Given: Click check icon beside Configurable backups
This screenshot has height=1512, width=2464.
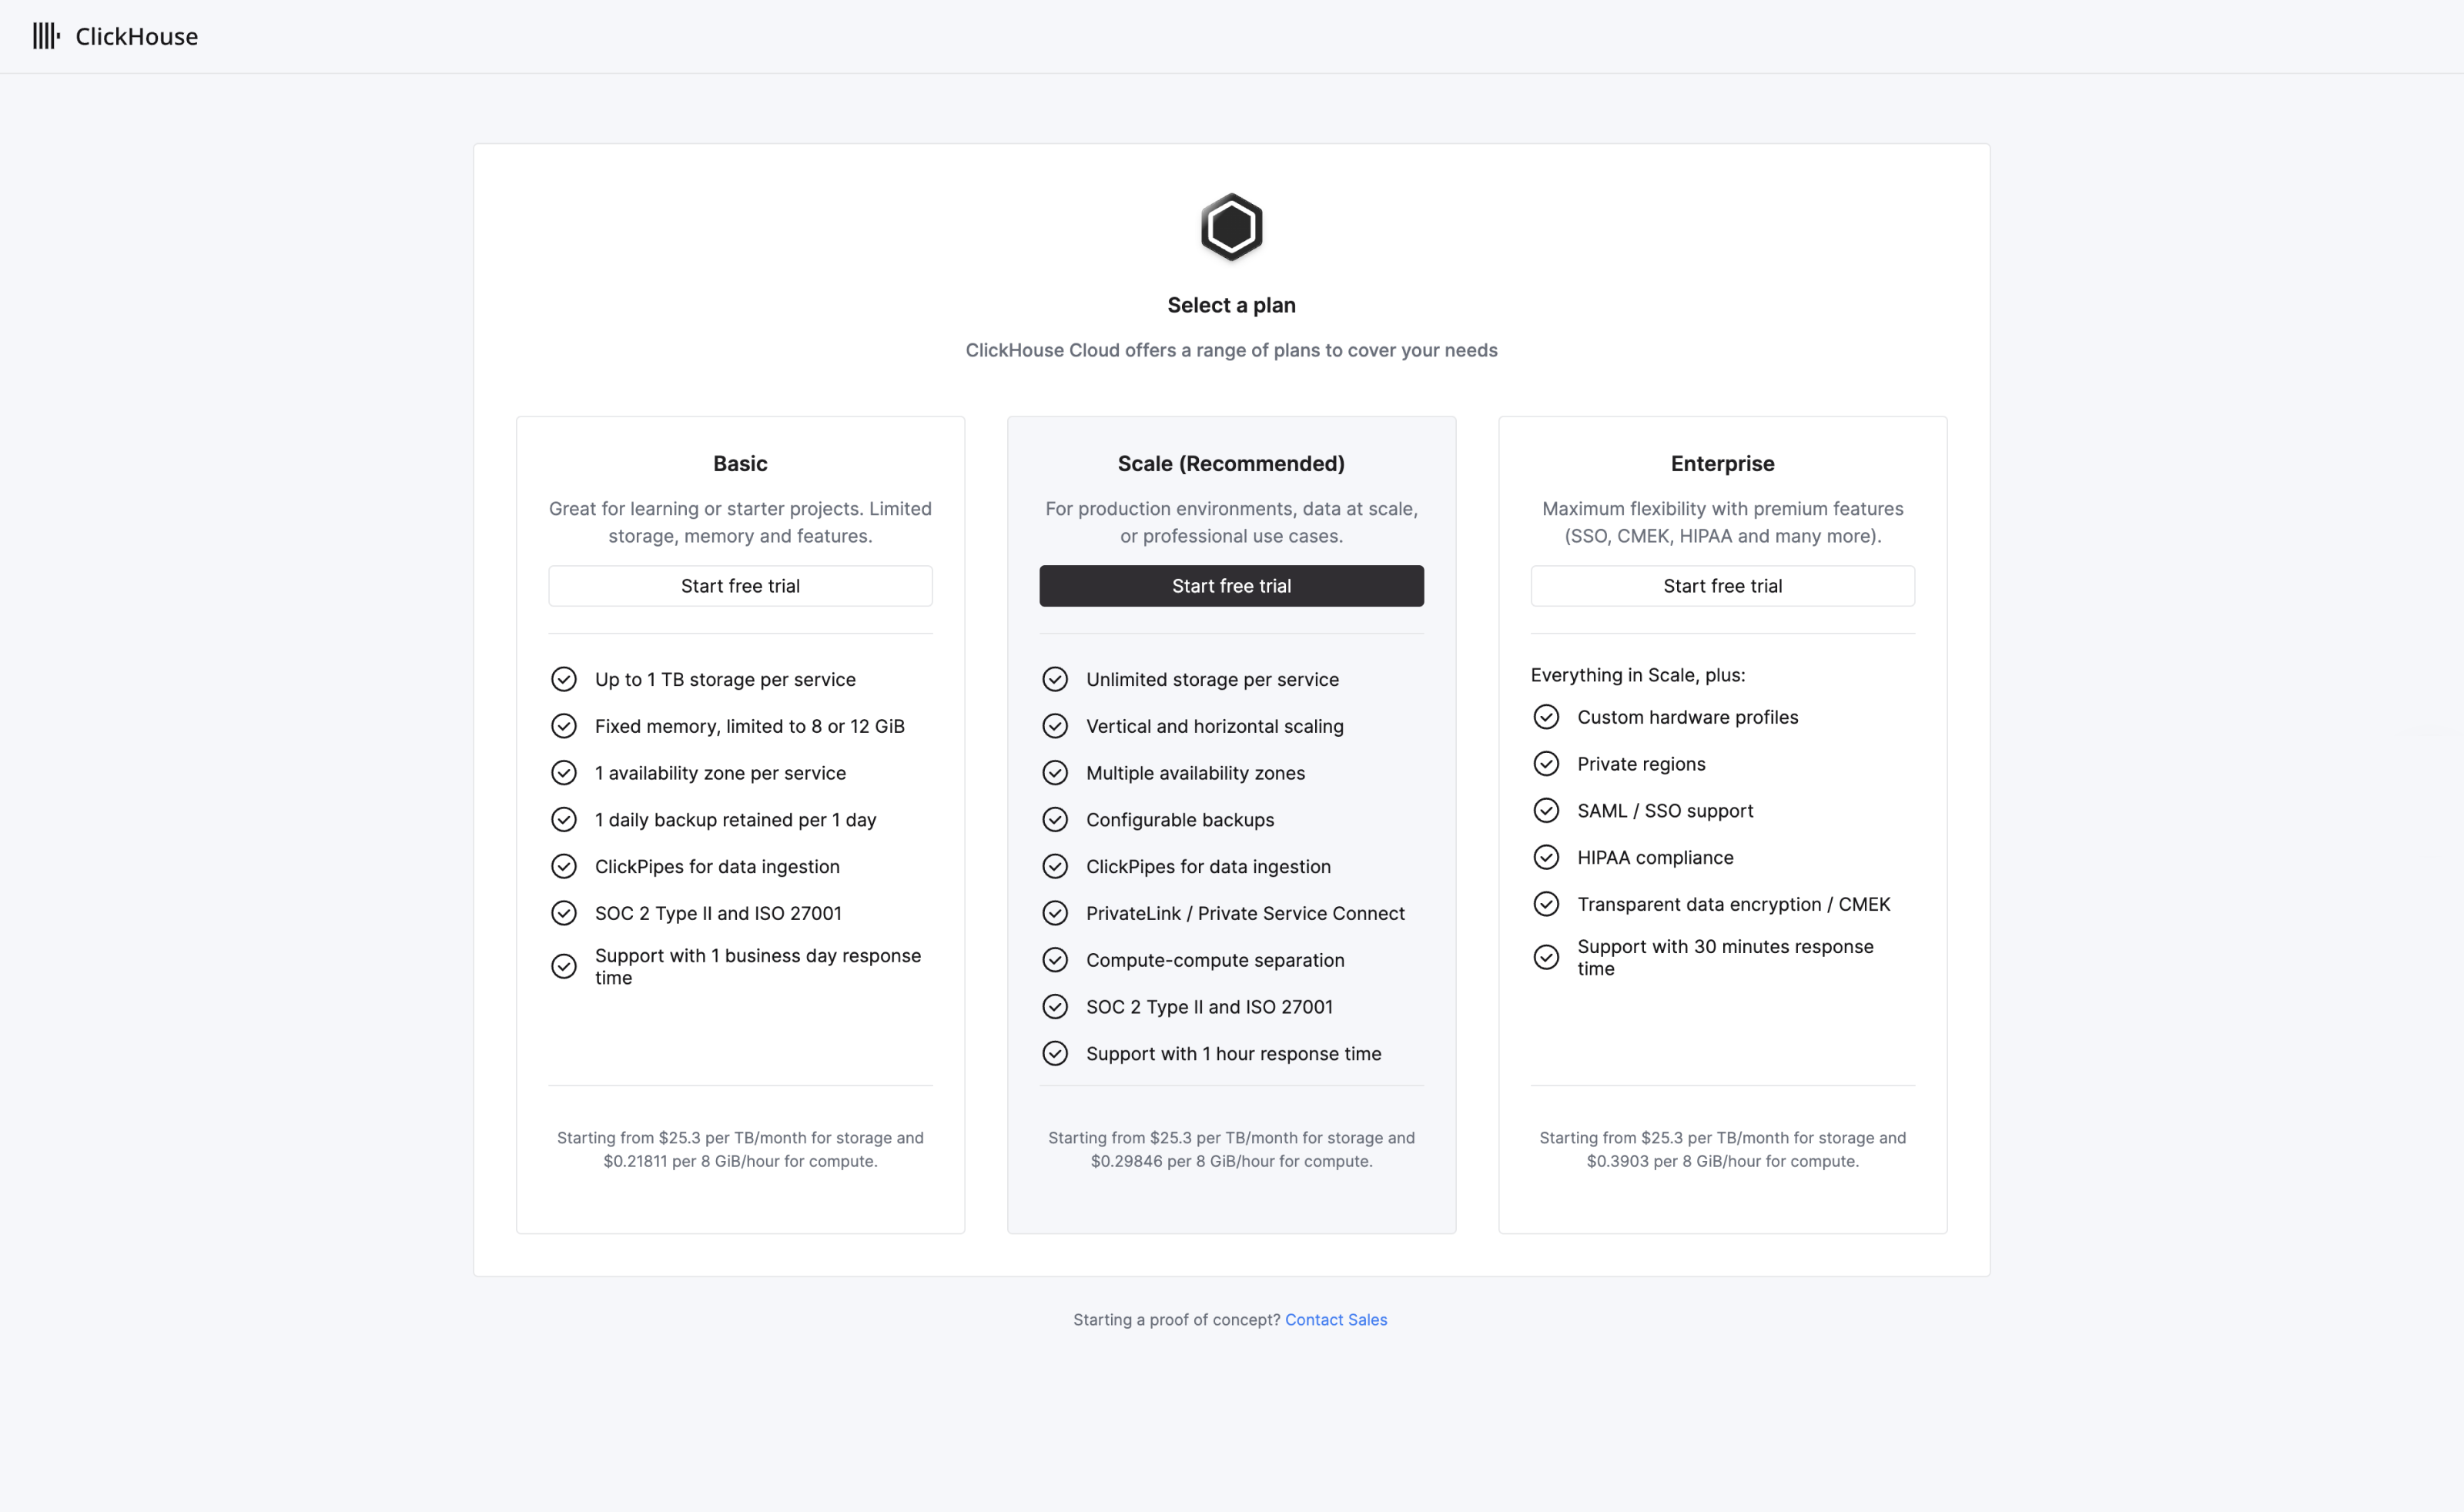Looking at the screenshot, I should coord(1055,820).
